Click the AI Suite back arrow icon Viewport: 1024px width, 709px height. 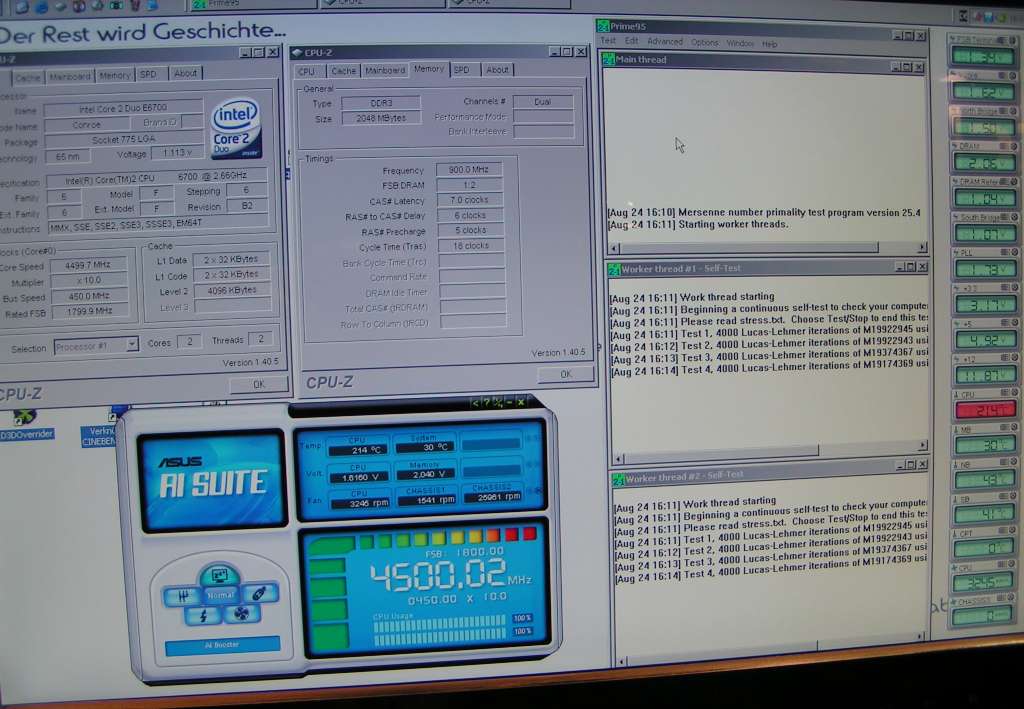pos(475,403)
